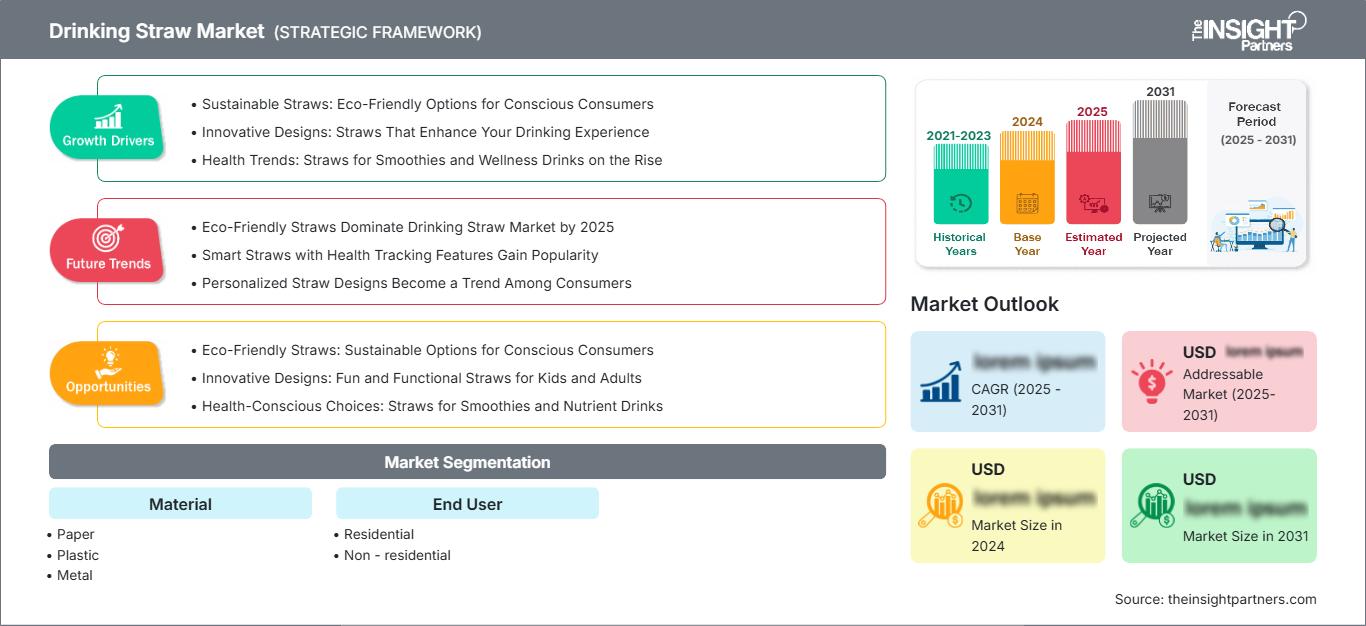The width and height of the screenshot is (1366, 626).
Task: Select the End User segmentation header
Action: click(x=467, y=504)
